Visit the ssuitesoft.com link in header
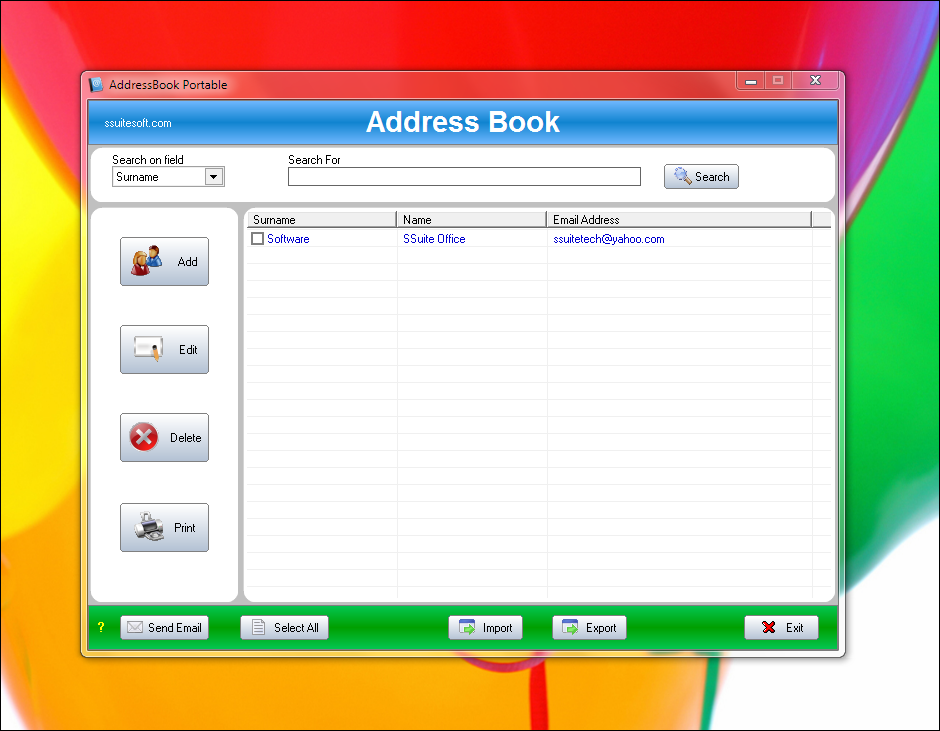940x731 pixels. [138, 123]
